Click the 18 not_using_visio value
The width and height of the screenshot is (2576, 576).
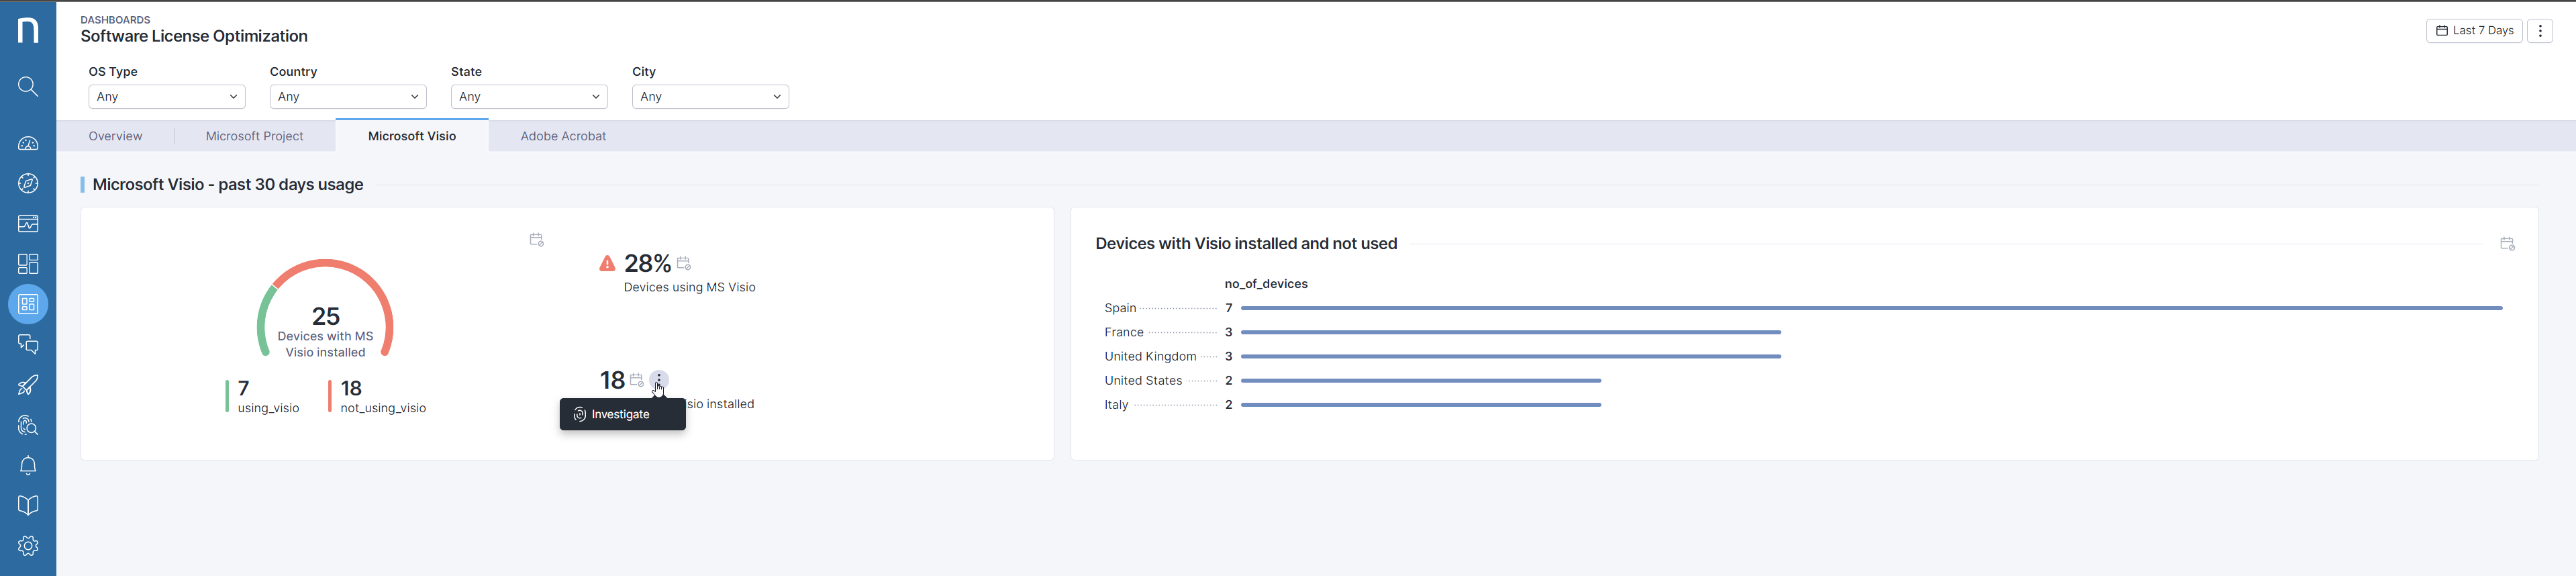point(351,388)
